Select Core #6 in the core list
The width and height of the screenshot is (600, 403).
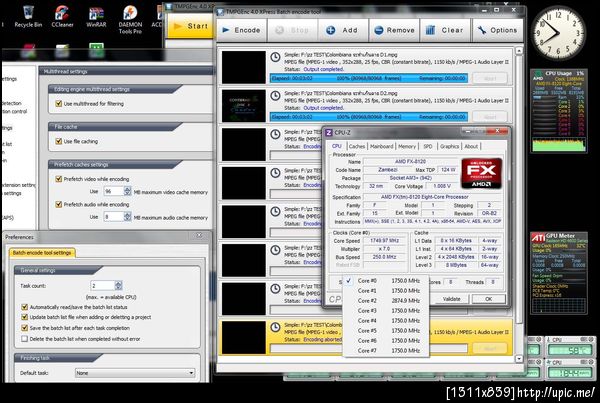386,340
